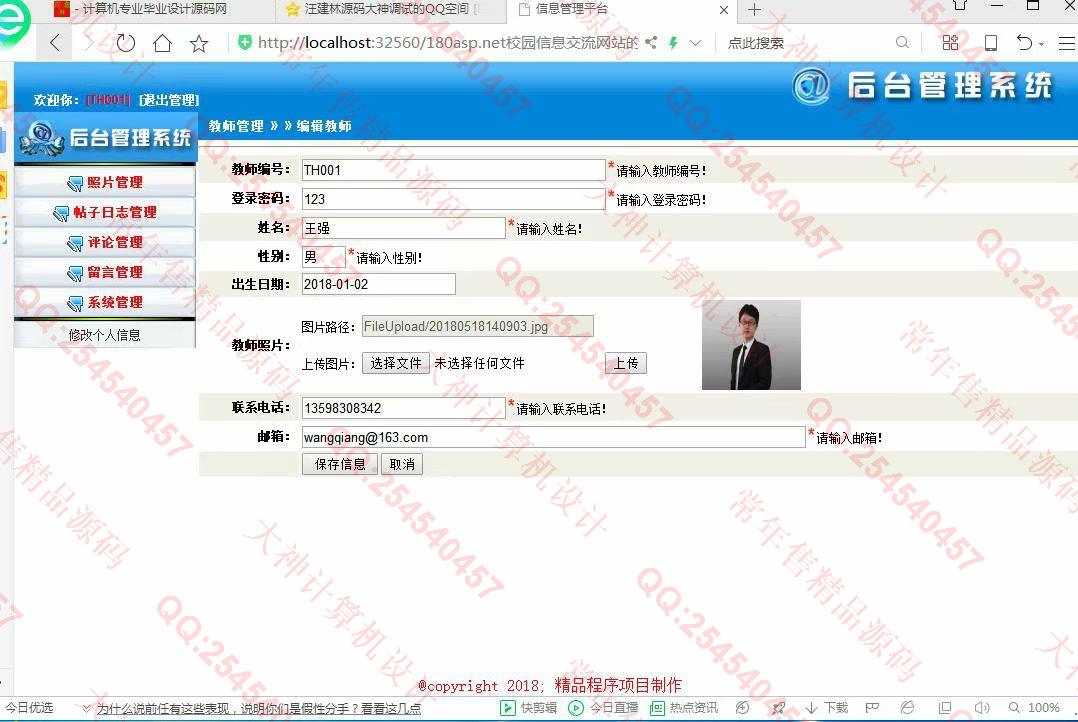1078x722 pixels.
Task: Open the extensions grid icon
Action: (950, 43)
